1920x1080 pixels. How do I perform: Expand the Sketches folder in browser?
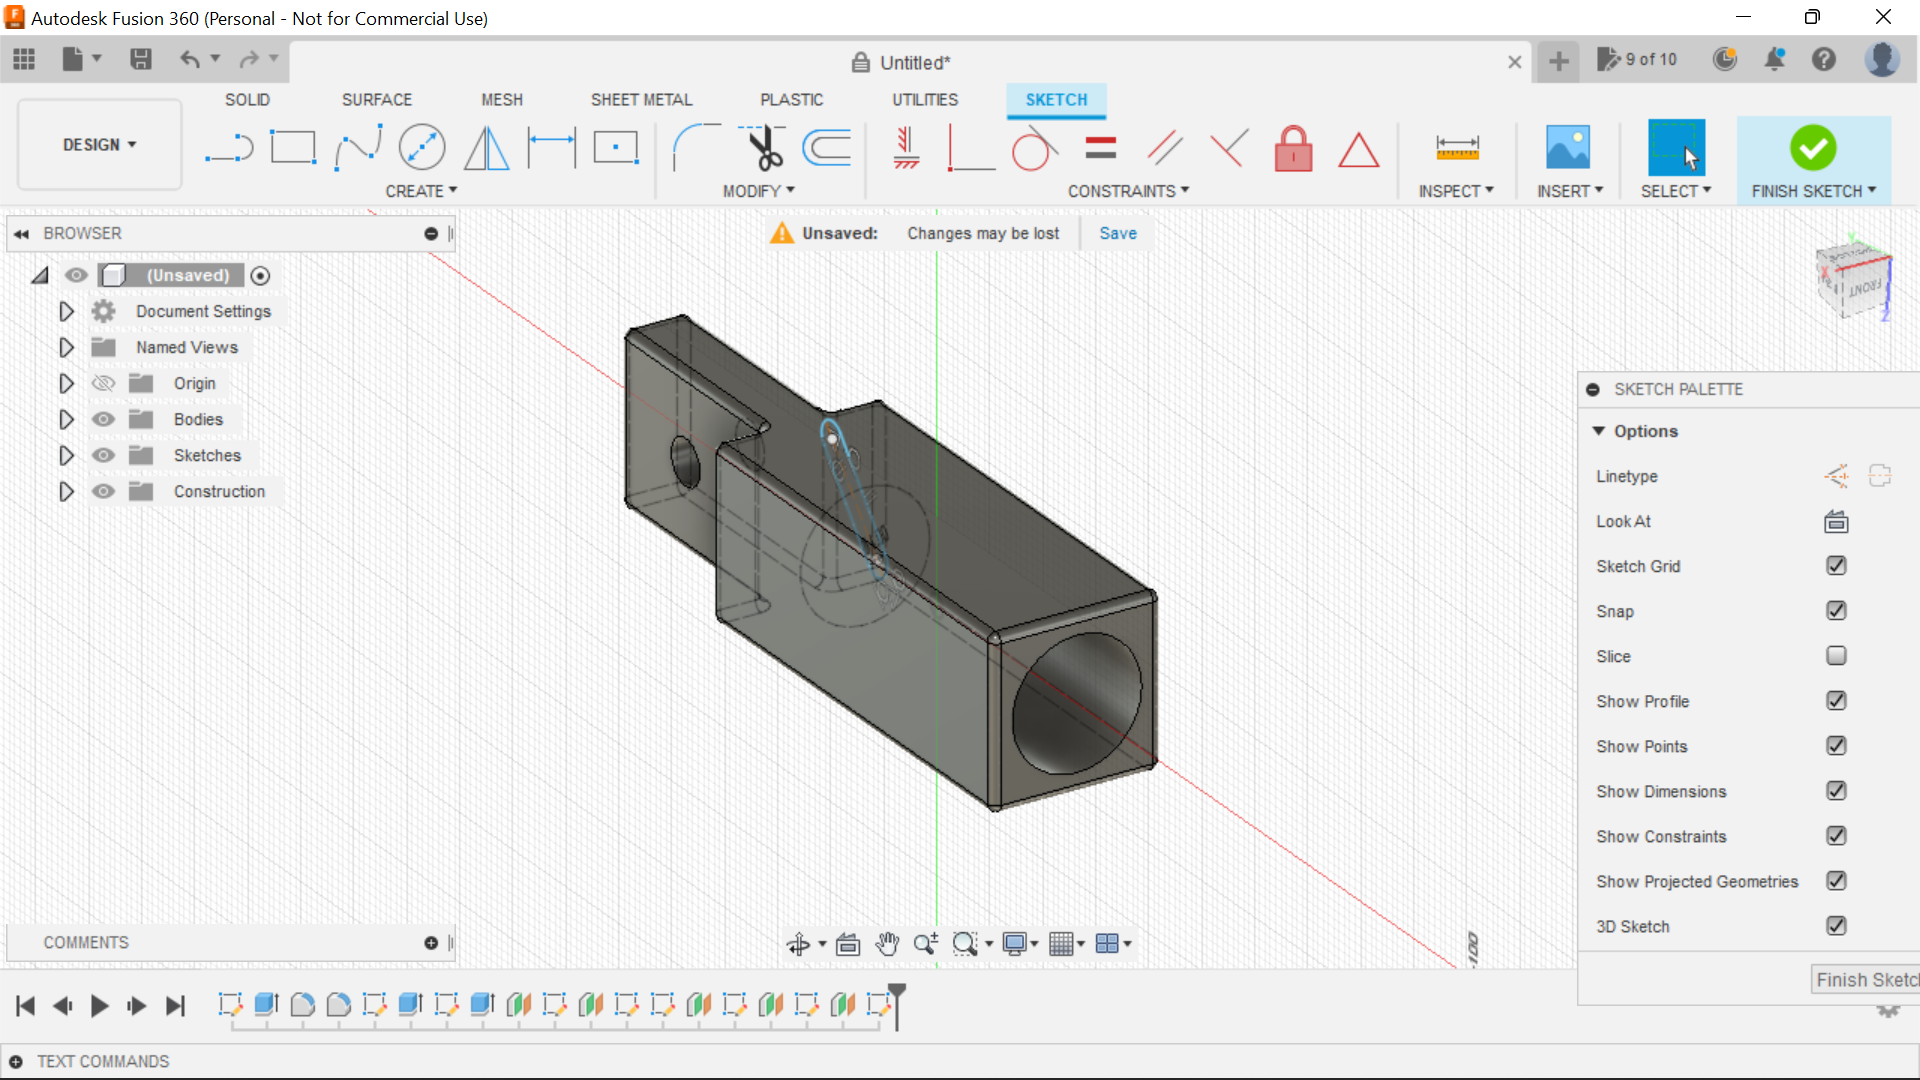tap(66, 455)
